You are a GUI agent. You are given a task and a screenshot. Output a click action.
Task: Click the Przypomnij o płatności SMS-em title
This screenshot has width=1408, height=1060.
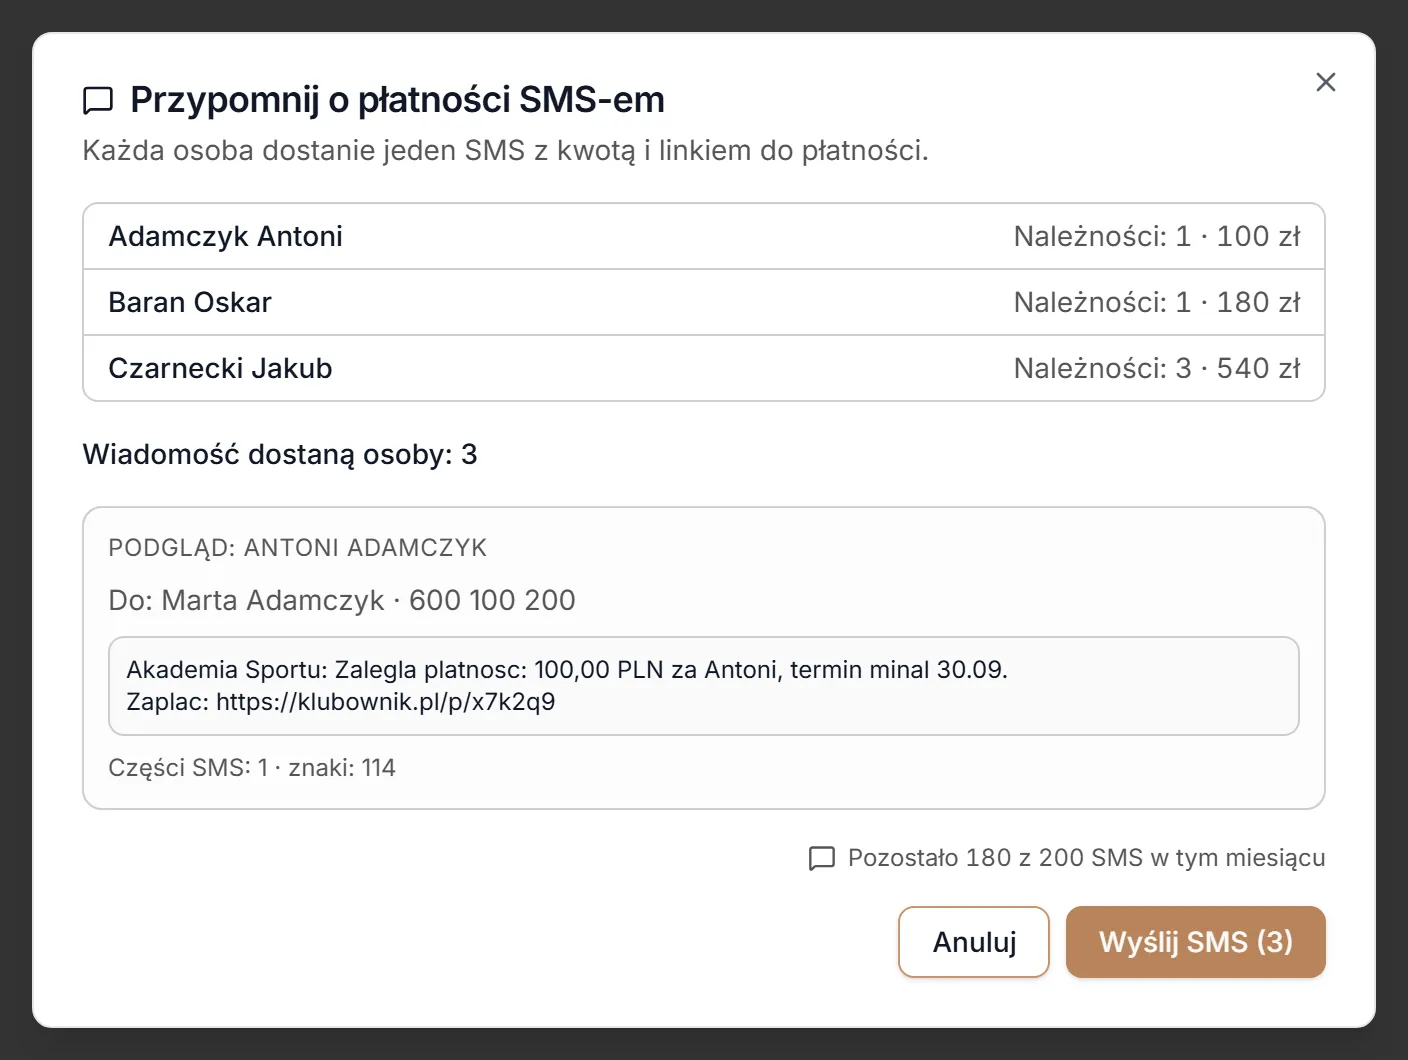tap(398, 100)
